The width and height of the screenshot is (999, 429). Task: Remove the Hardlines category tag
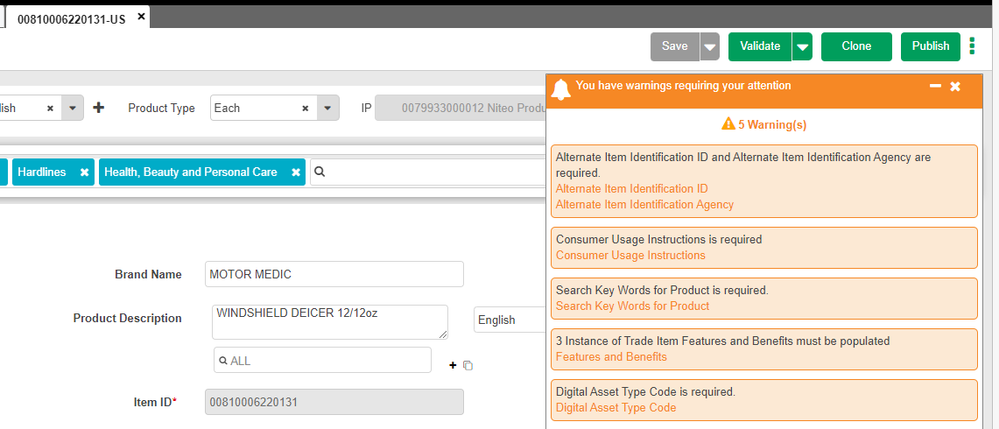pos(84,173)
